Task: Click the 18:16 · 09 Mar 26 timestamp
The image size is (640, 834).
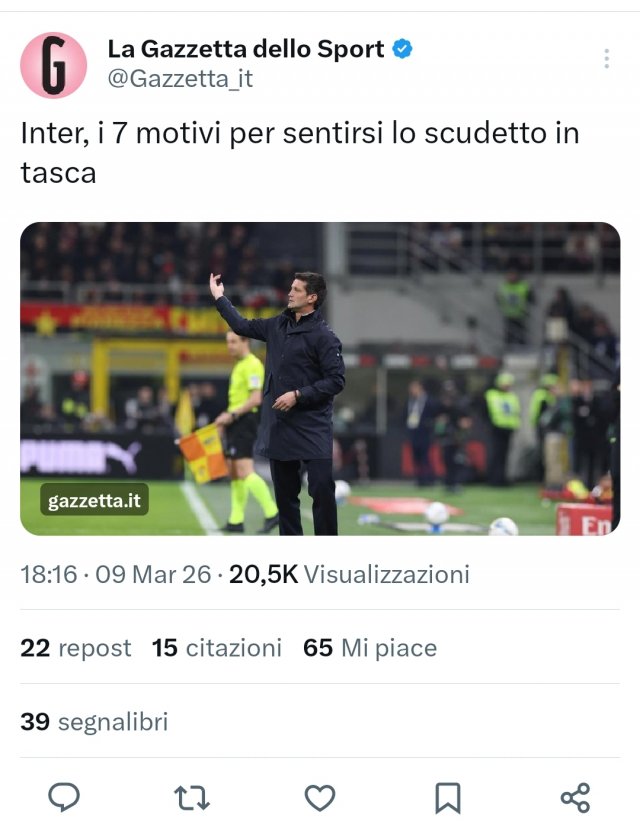Action: pos(116,574)
